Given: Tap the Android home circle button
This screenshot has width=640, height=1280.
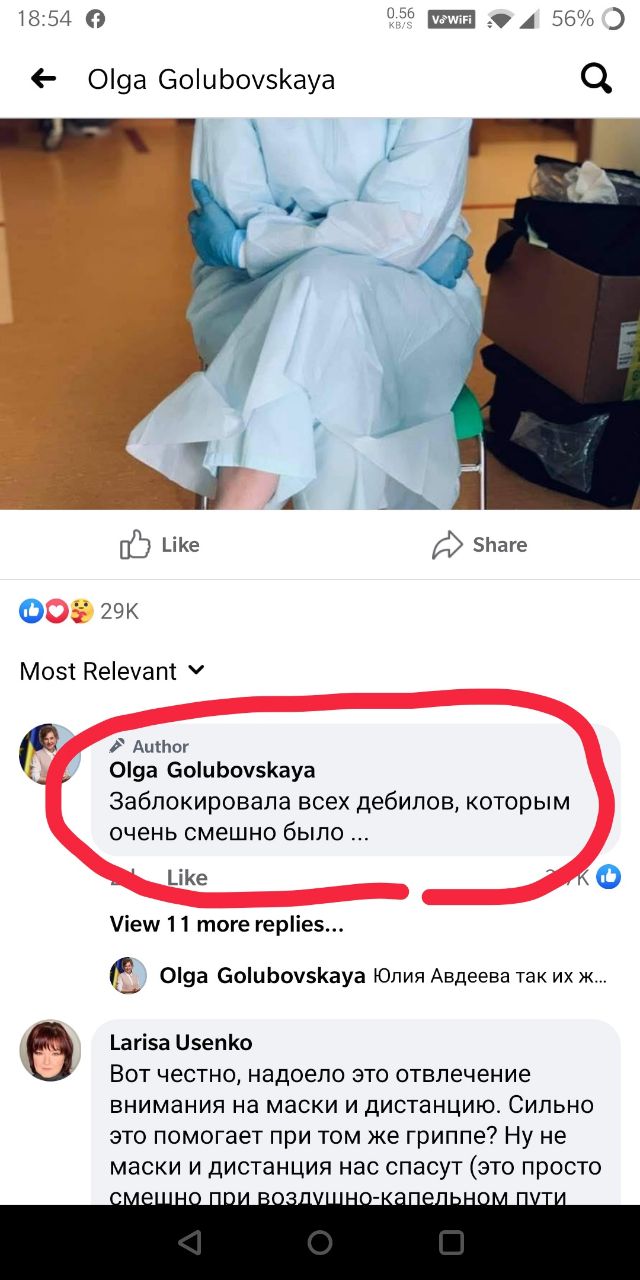Looking at the screenshot, I should click(320, 1242).
